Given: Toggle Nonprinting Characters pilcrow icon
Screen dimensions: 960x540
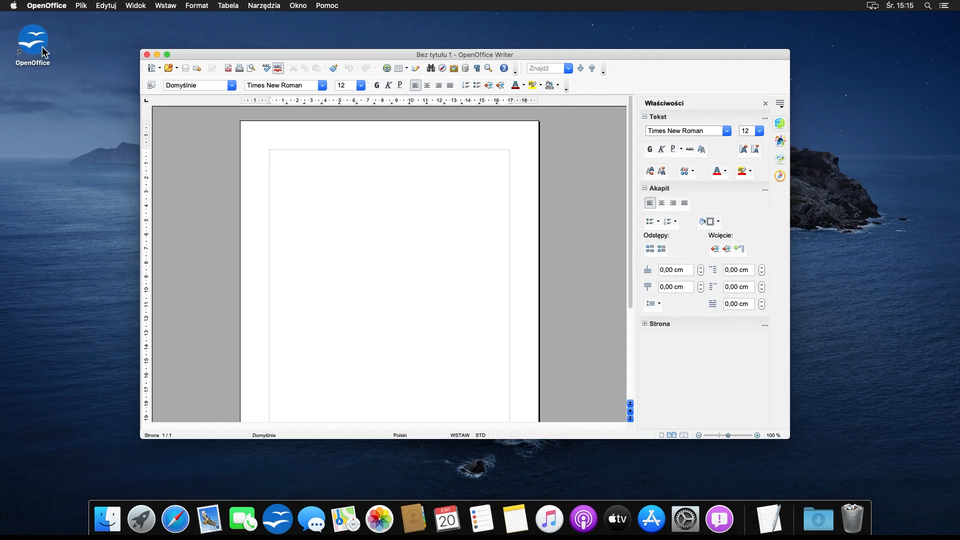Looking at the screenshot, I should click(476, 68).
